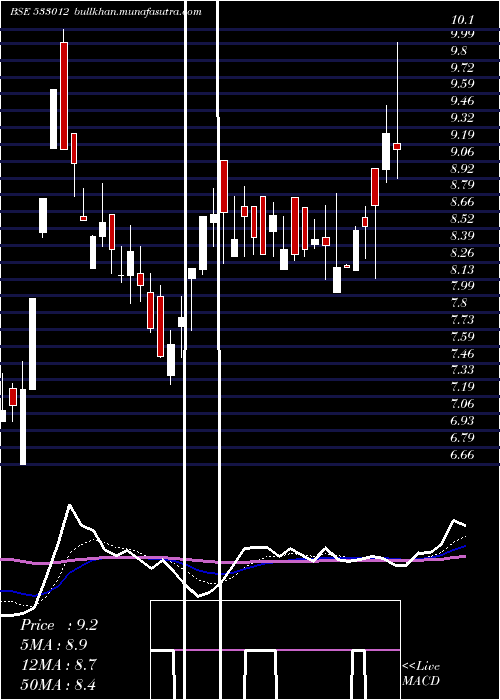500x700 pixels.
Task: Click the 7.99 price axis label
Action: tap(462, 285)
